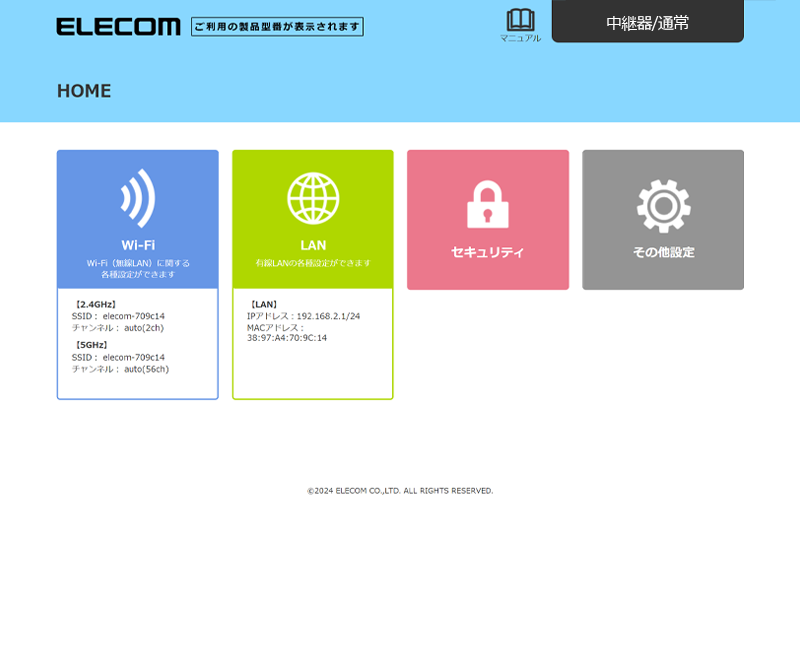Open the セキュリティ tile label
Image resolution: width=800 pixels, height=650 pixels.
tap(488, 252)
